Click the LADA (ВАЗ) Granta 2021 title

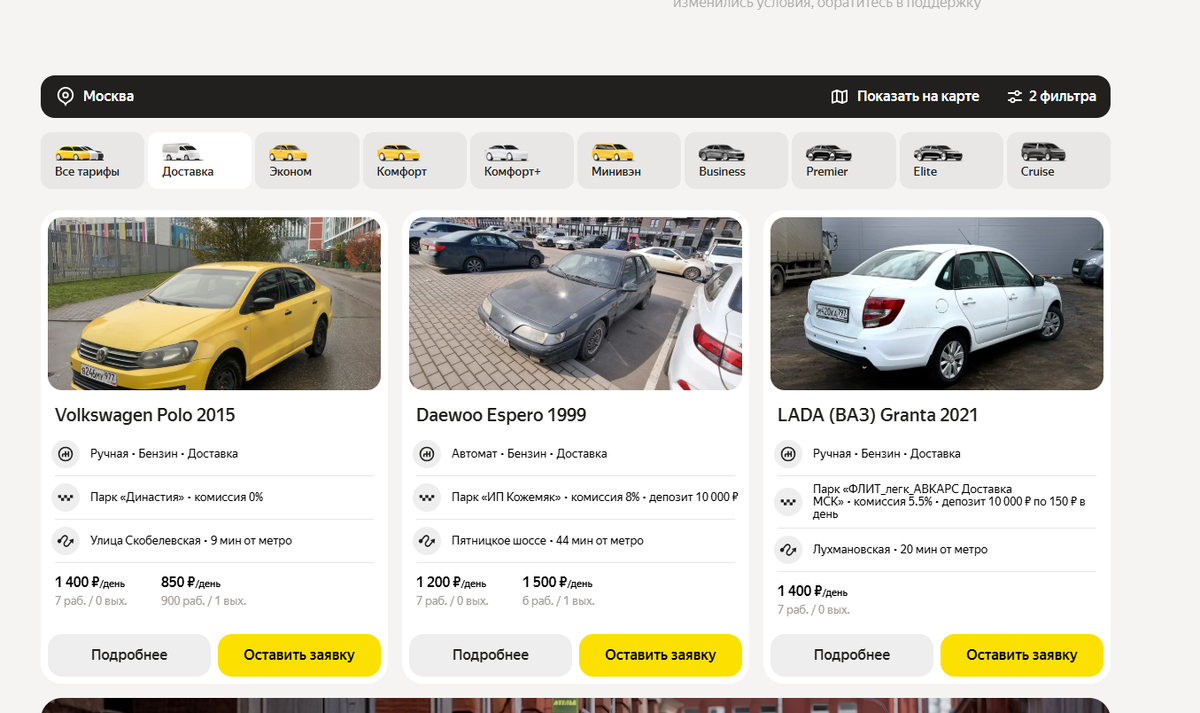coord(878,415)
